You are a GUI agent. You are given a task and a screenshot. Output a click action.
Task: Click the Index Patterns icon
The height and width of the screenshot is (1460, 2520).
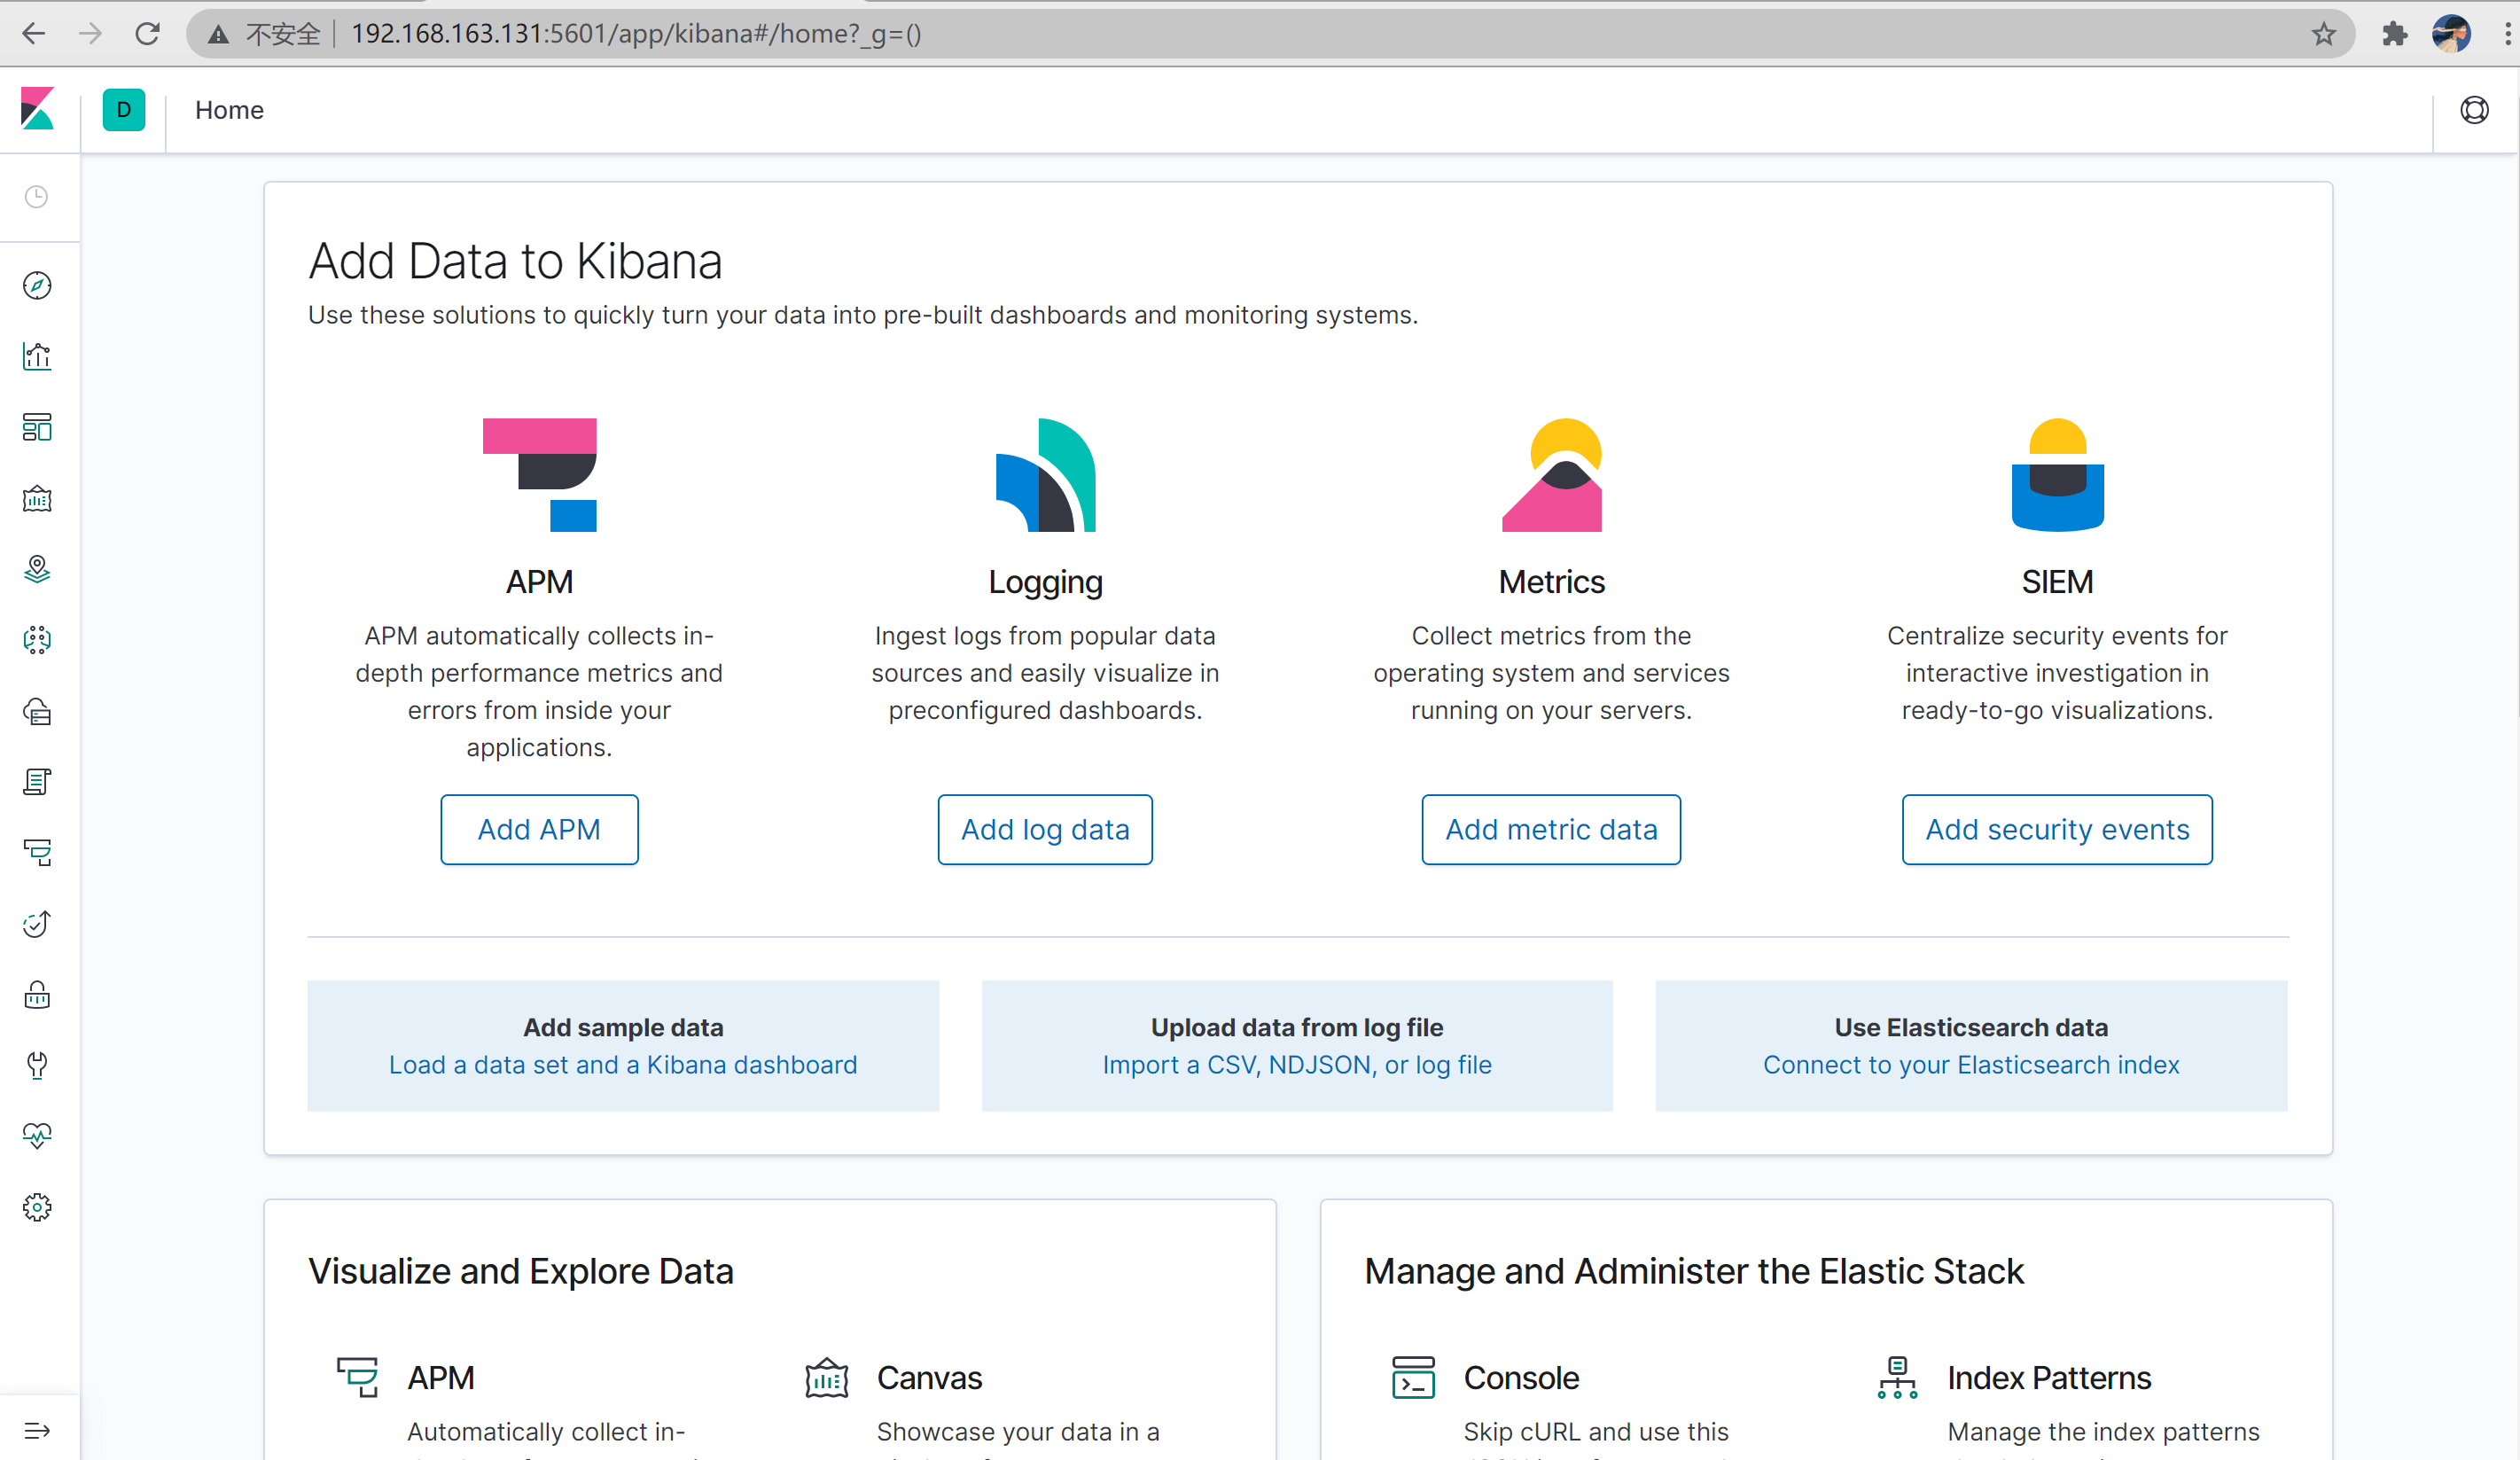point(1897,1377)
